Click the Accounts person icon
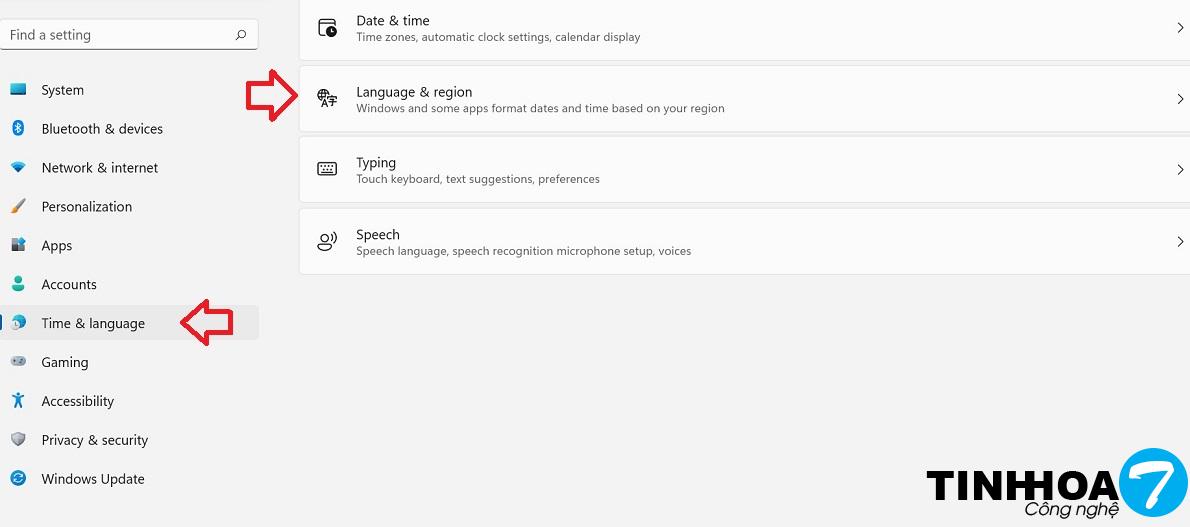 [18, 284]
